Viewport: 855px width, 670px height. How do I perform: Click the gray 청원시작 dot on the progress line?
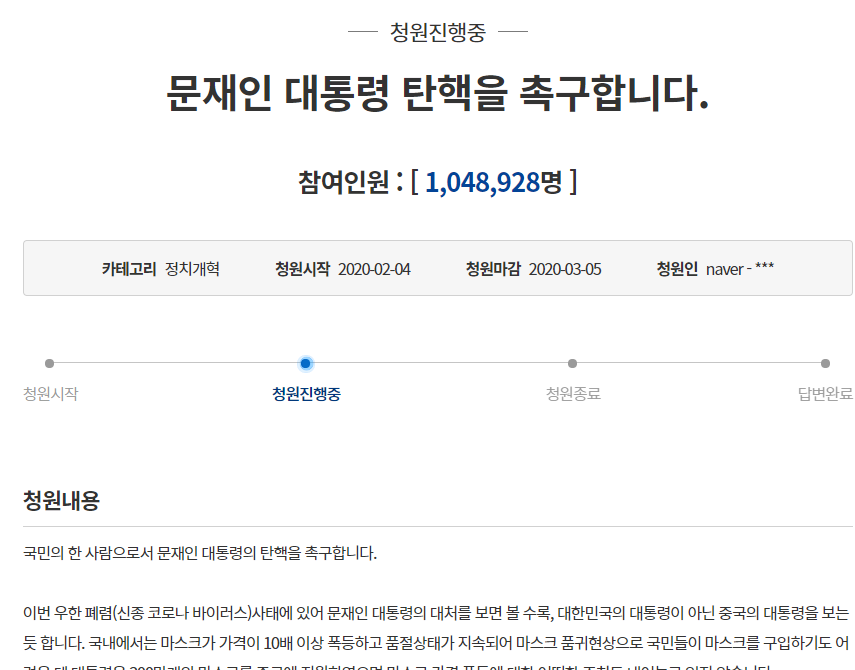click(x=49, y=364)
